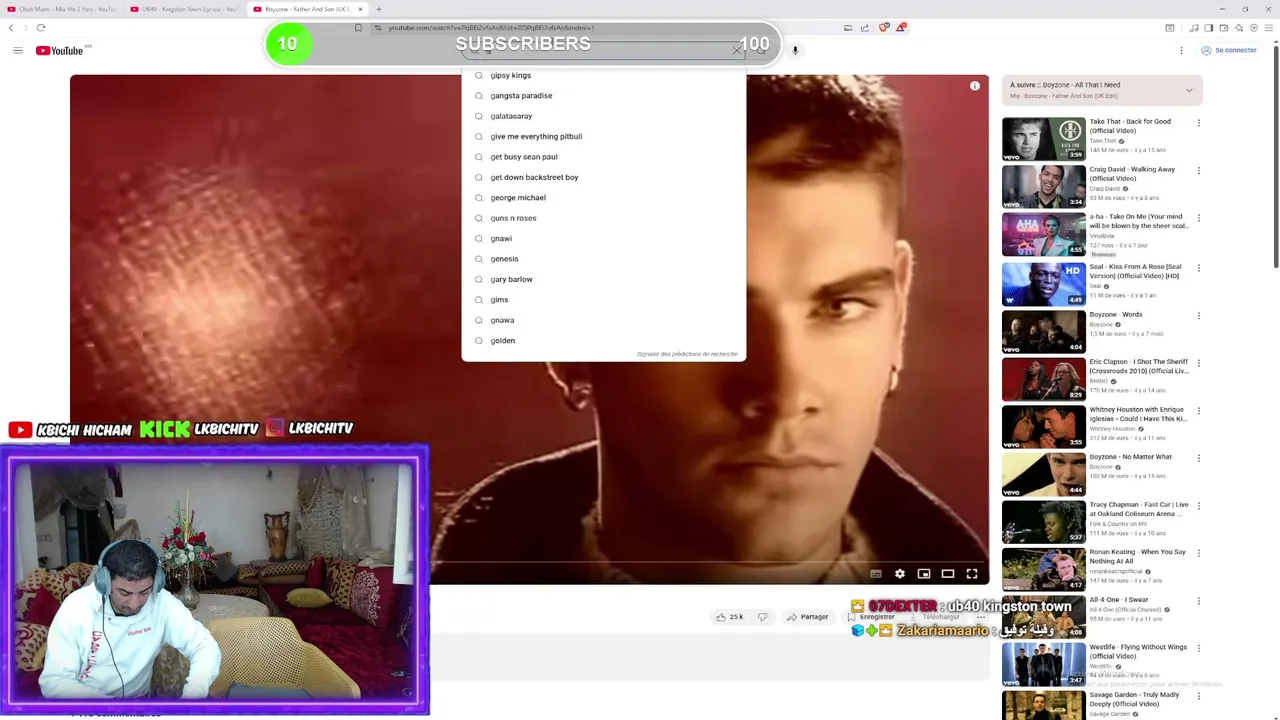Open a new browser tab
The height and width of the screenshot is (720, 1280).
tap(378, 9)
